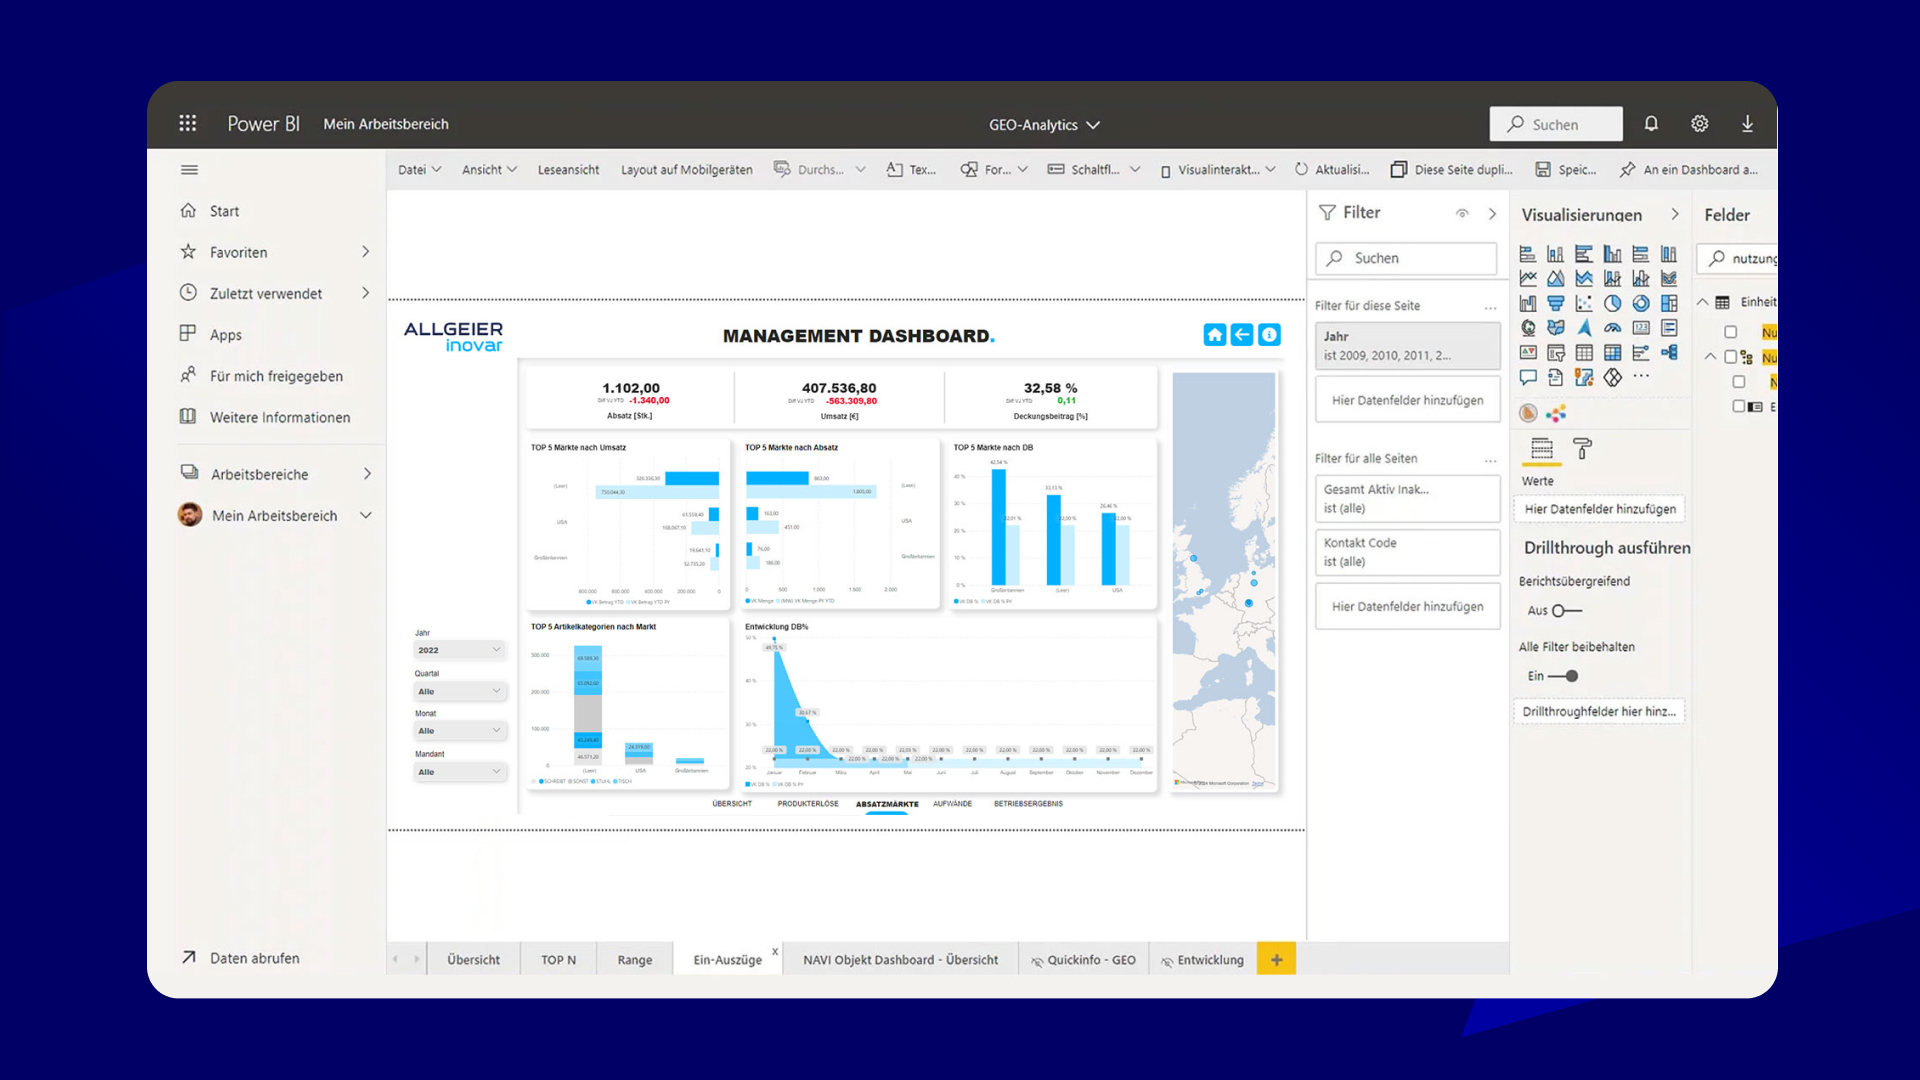Check the checkbox below the hierarchy field

click(1739, 382)
